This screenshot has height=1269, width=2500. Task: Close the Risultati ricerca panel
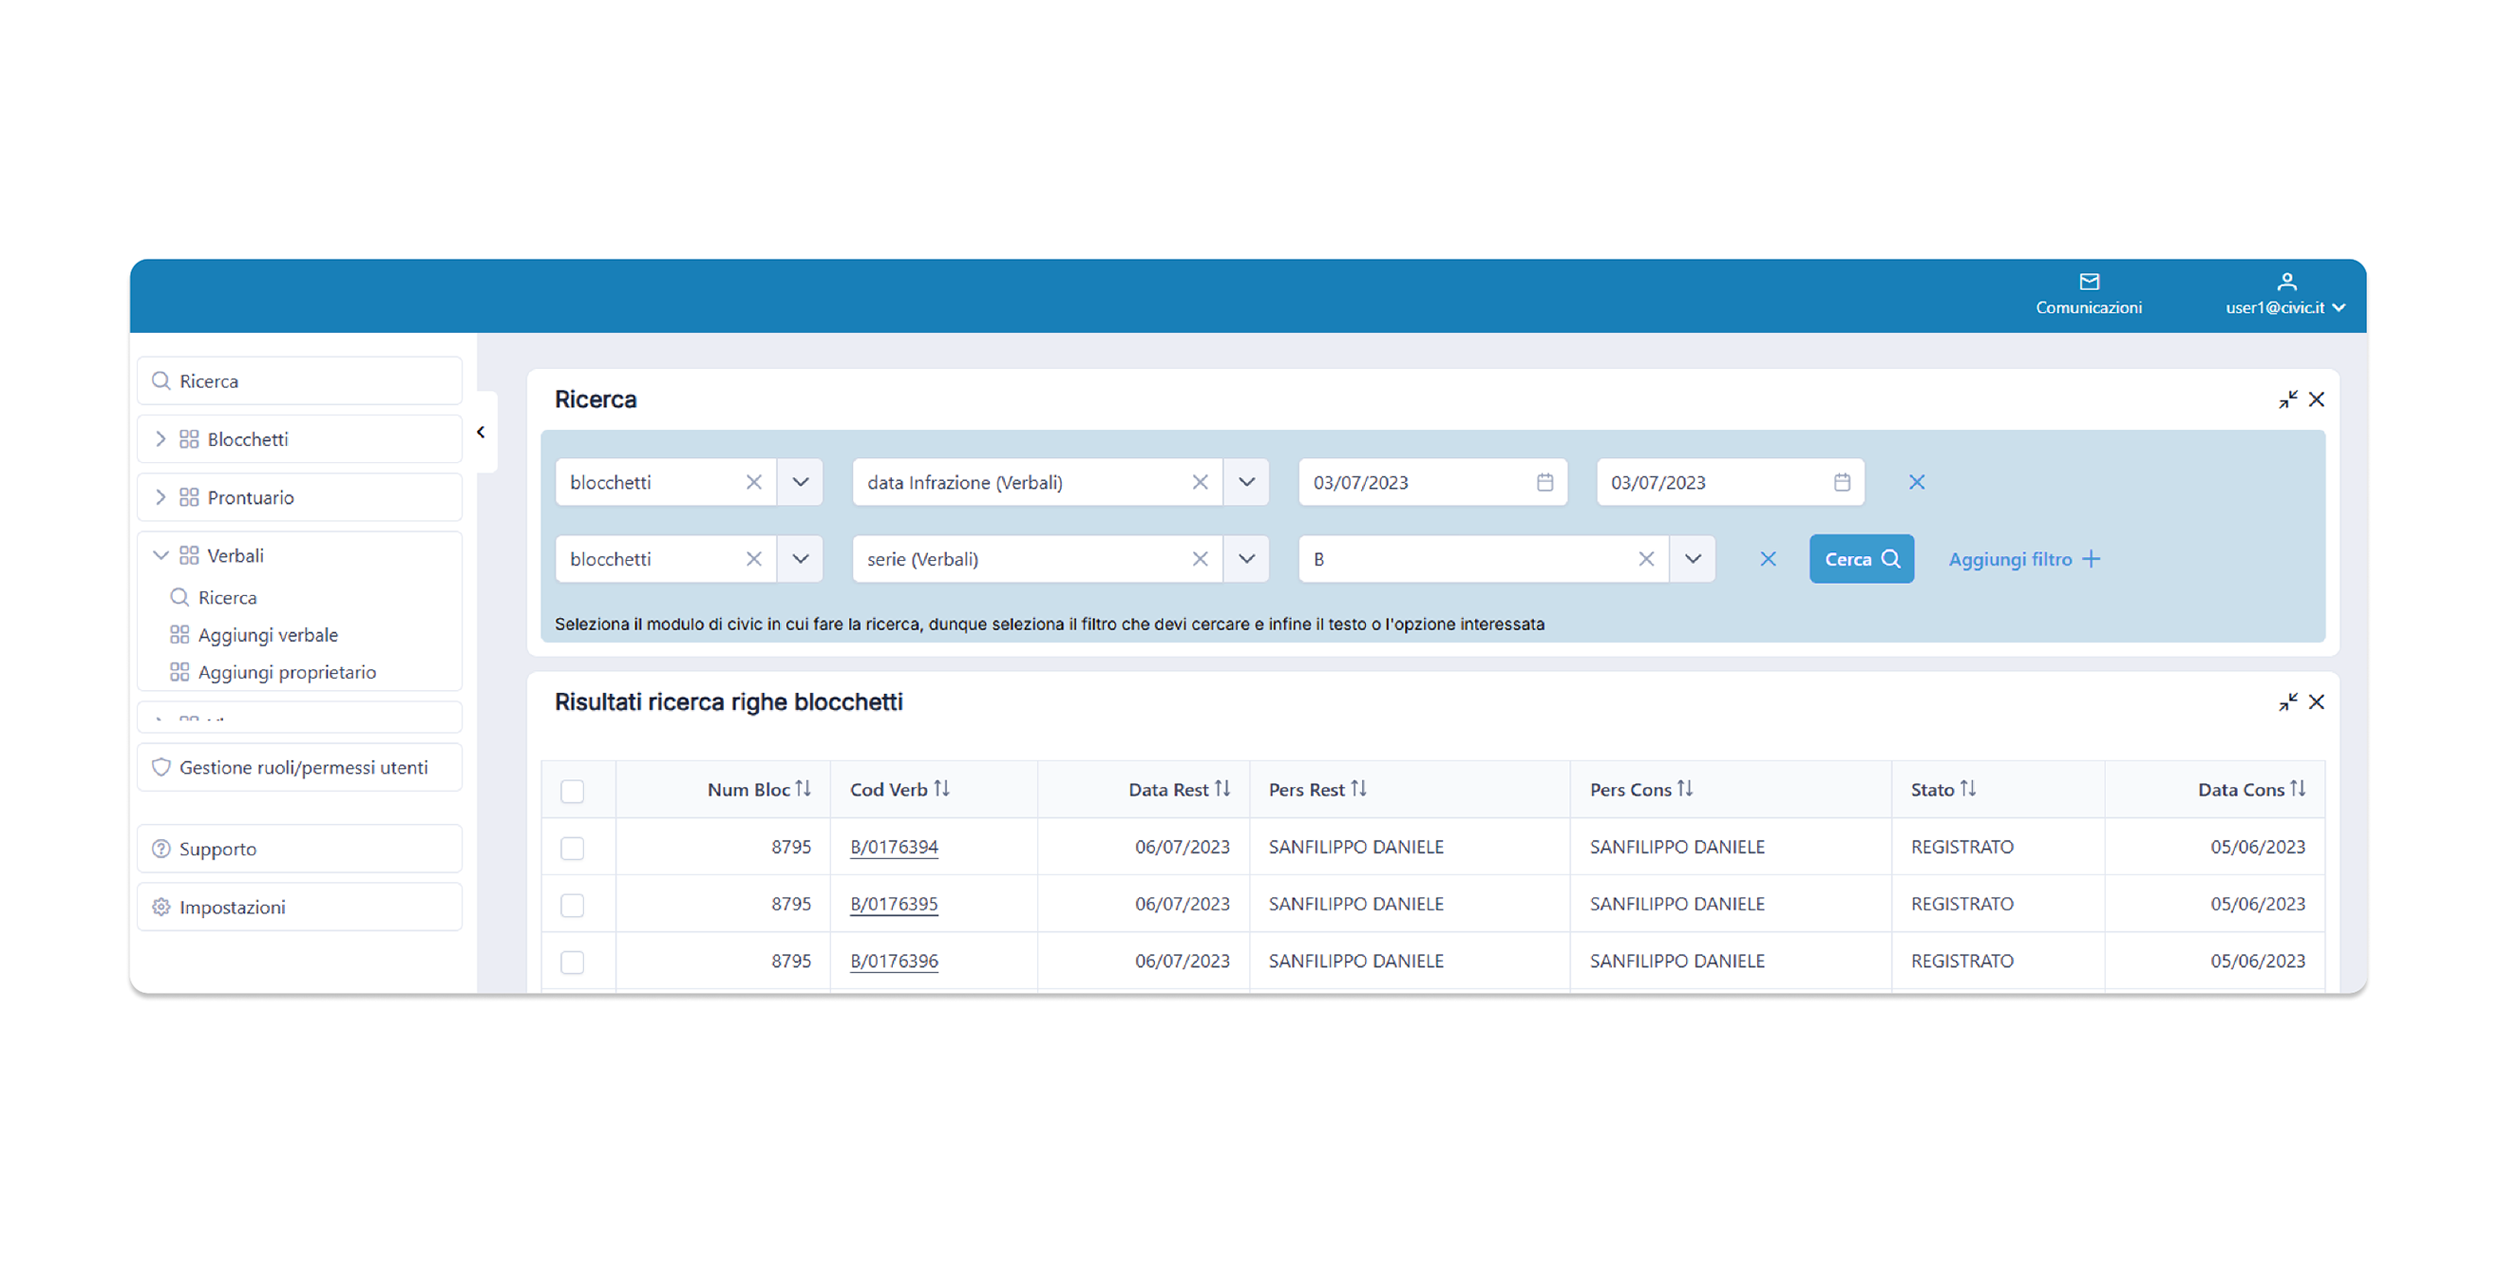click(2317, 702)
